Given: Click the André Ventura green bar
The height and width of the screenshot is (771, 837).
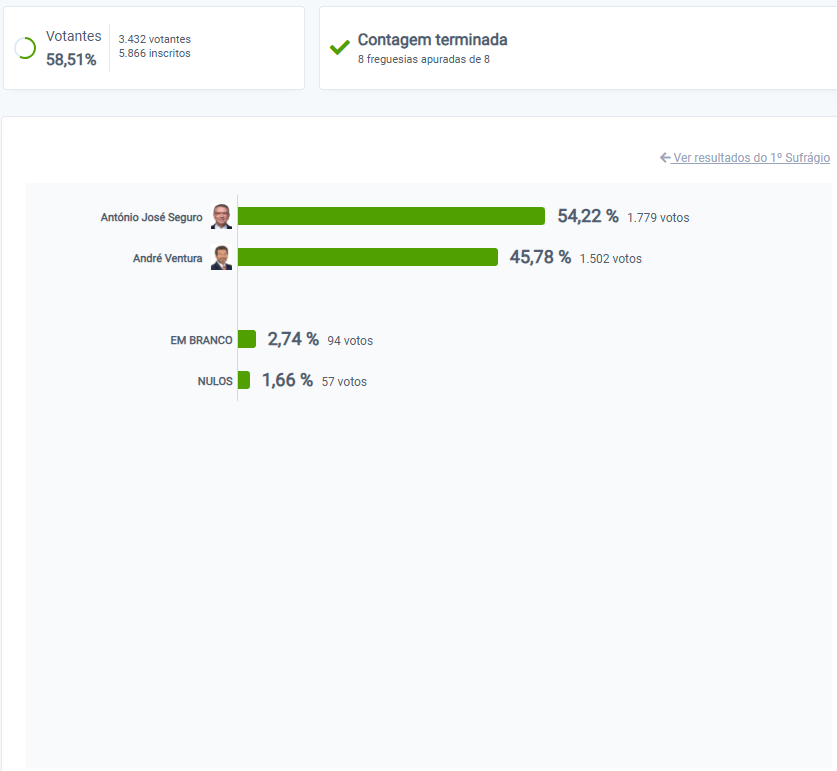Looking at the screenshot, I should 368,257.
